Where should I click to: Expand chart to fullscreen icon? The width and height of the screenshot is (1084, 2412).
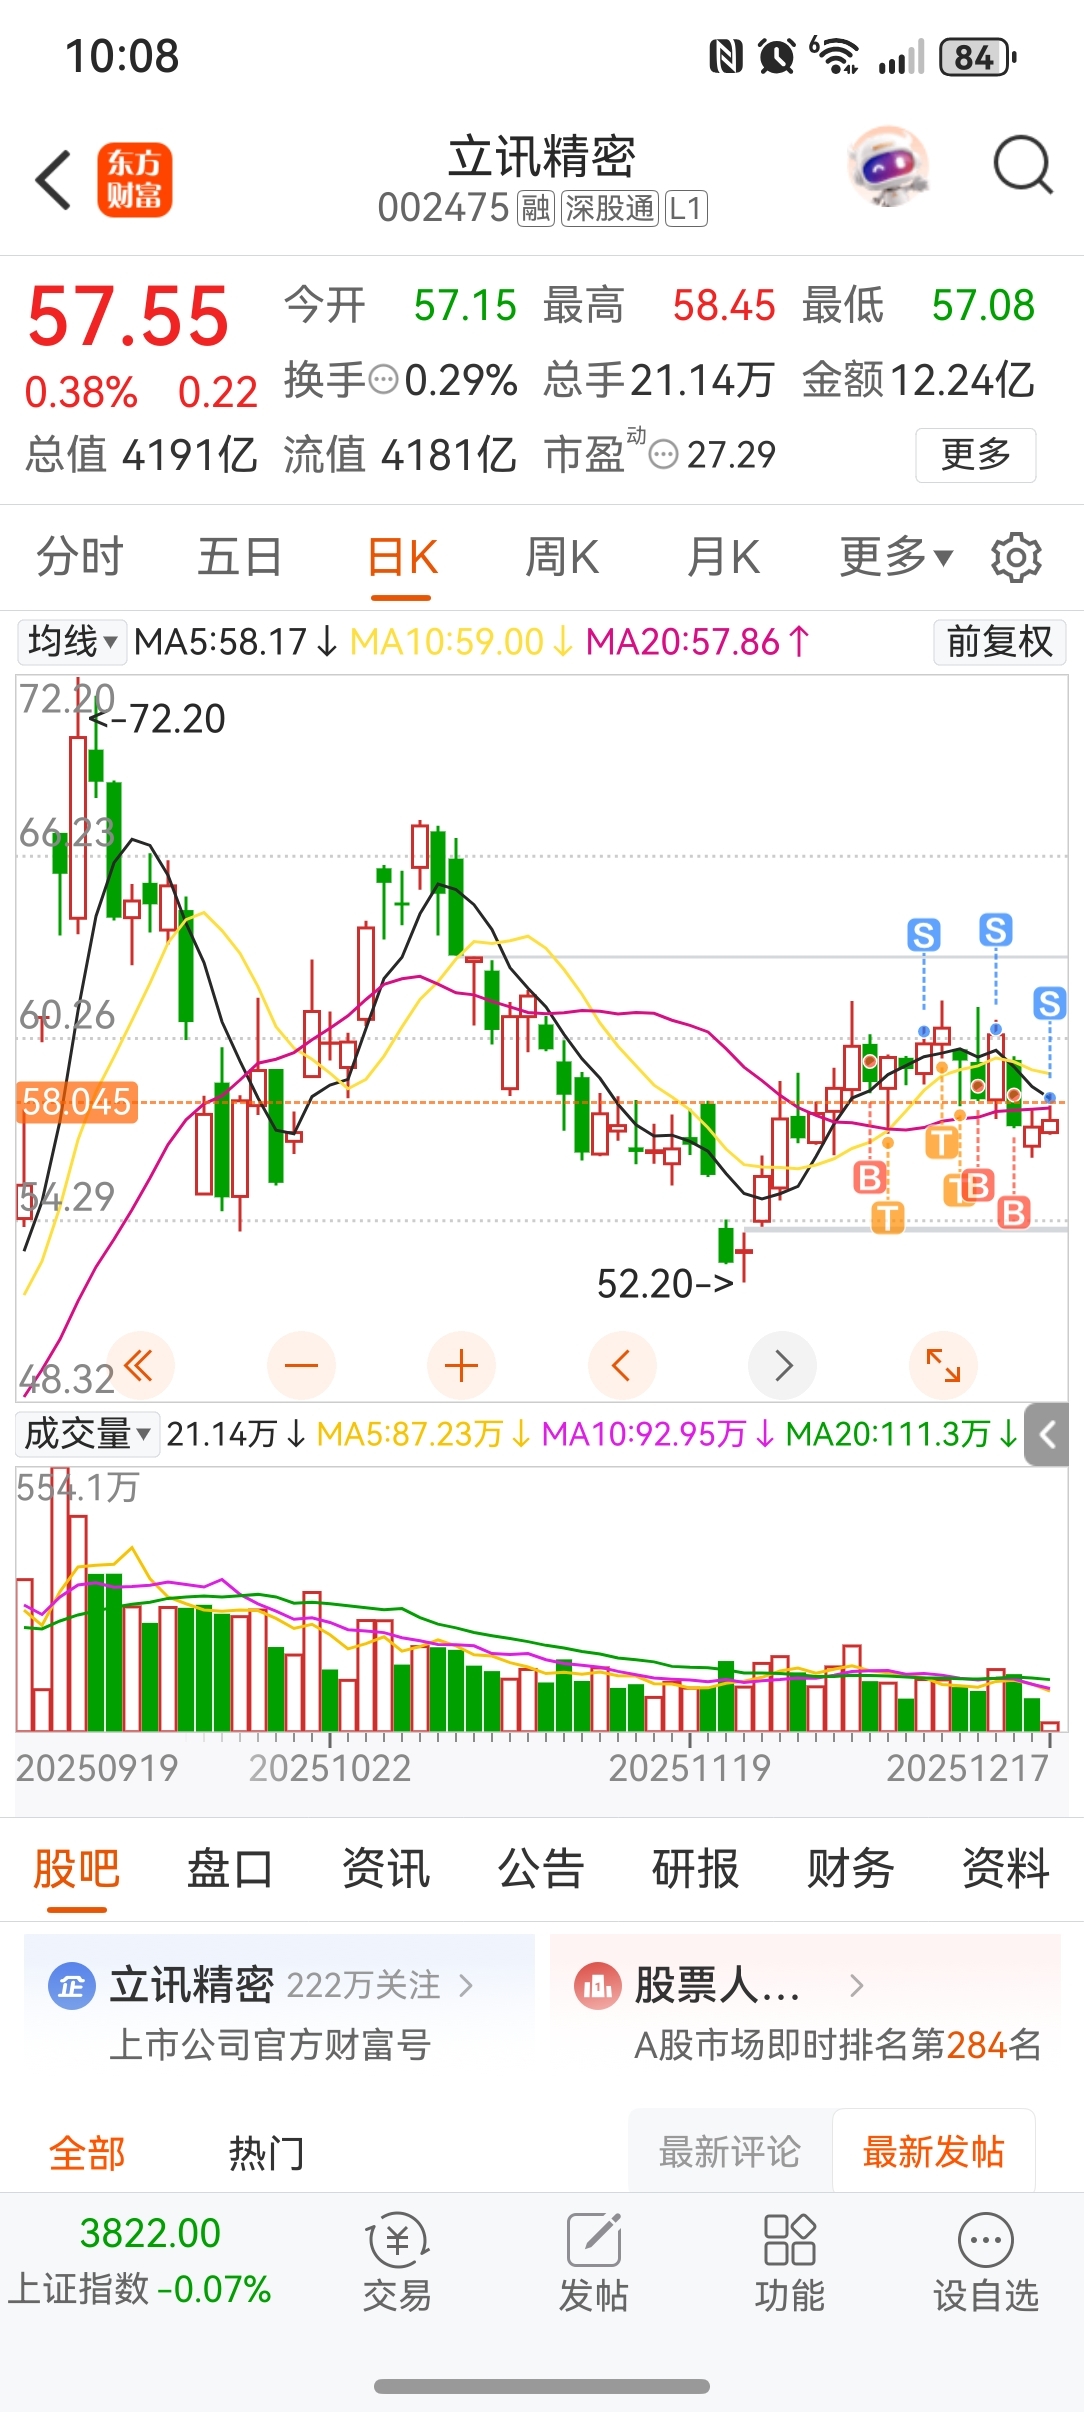(x=943, y=1365)
